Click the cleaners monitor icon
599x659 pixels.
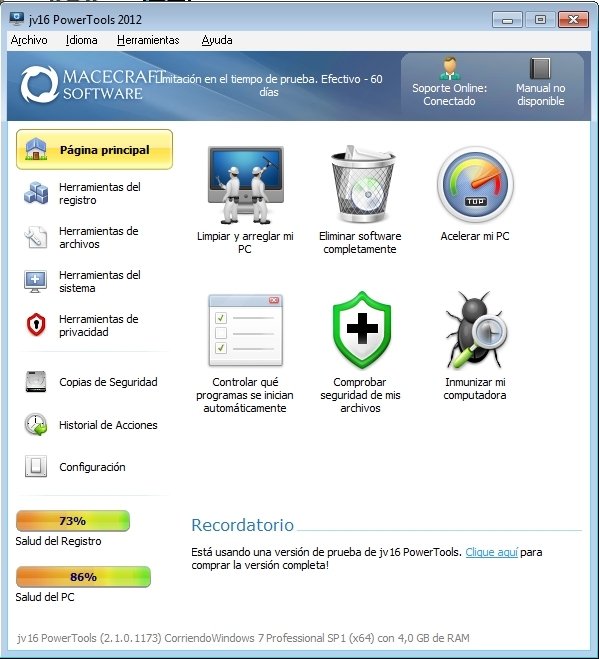(x=246, y=185)
